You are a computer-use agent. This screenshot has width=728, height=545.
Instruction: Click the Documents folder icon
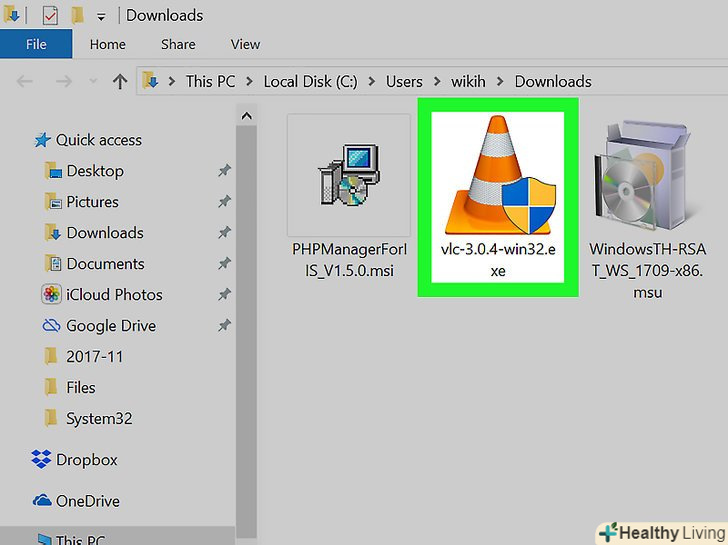coord(53,264)
